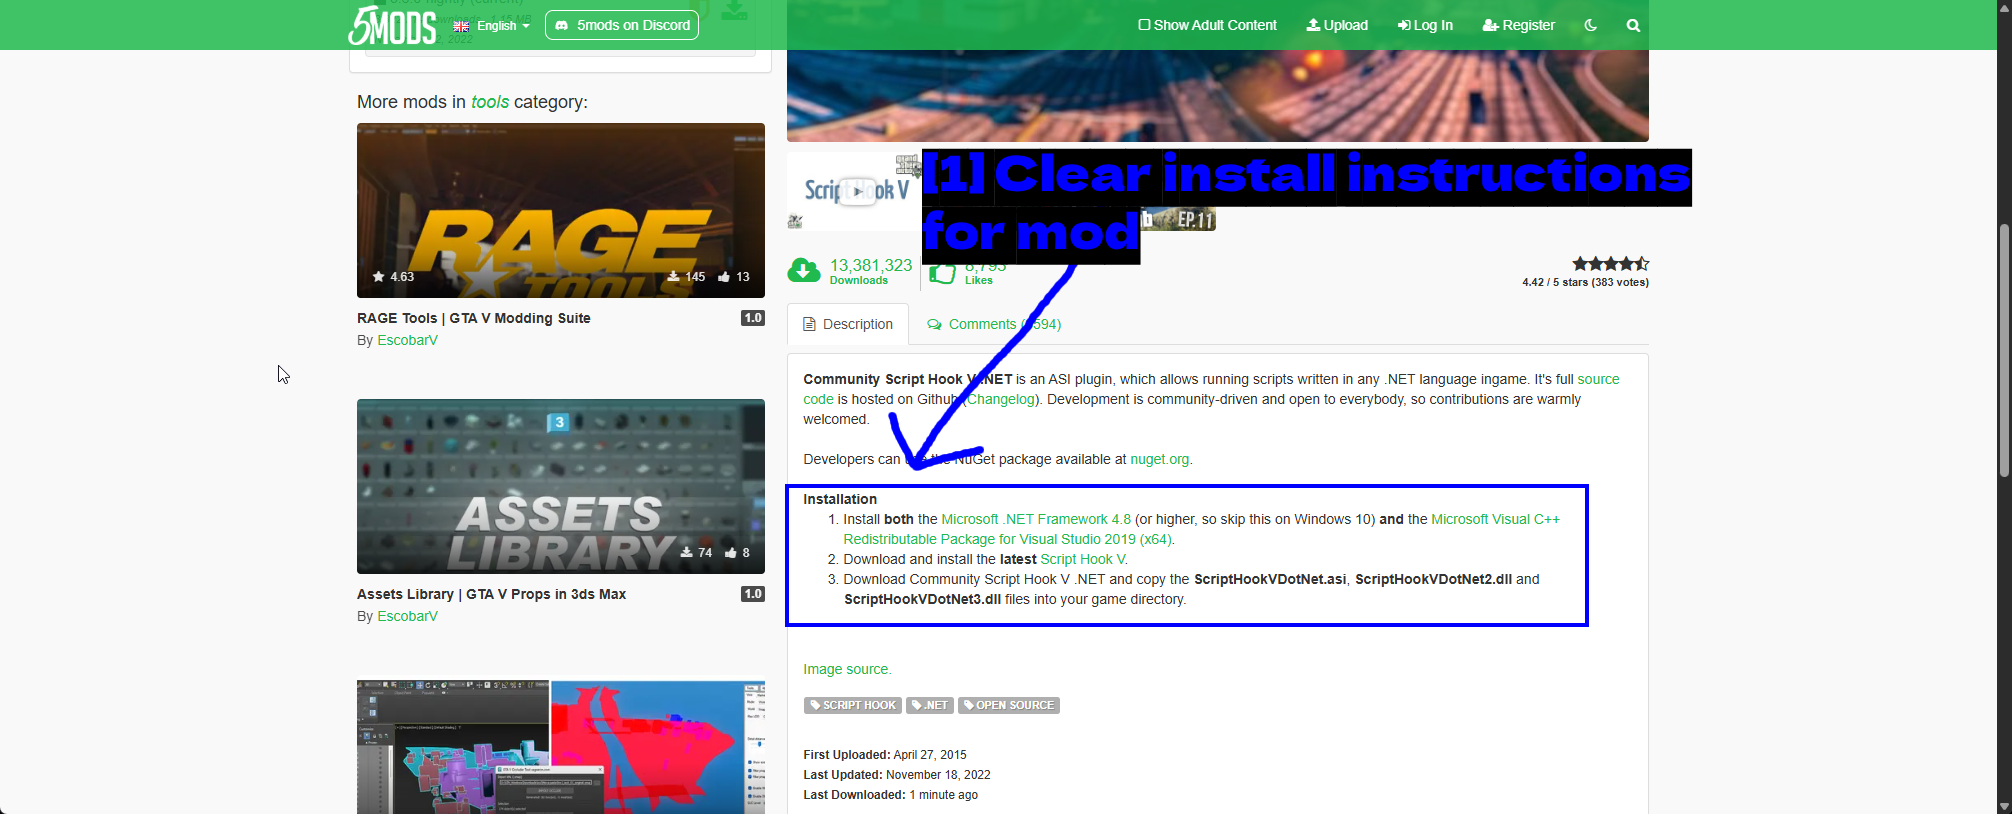Open the Script Hook V link
This screenshot has width=2012, height=814.
(1082, 559)
